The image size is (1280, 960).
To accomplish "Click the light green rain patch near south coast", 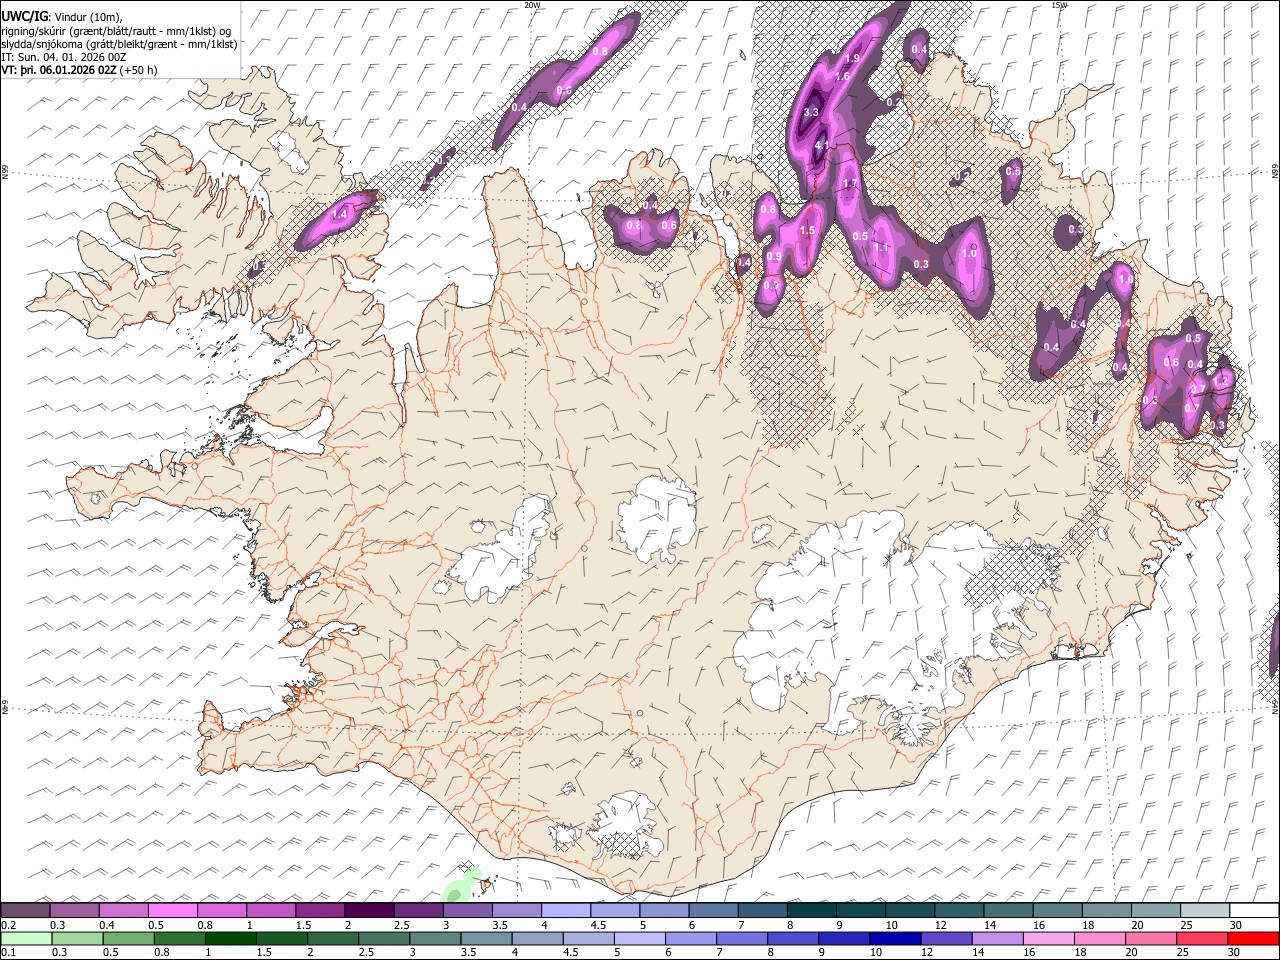I will pyautogui.click(x=460, y=886).
